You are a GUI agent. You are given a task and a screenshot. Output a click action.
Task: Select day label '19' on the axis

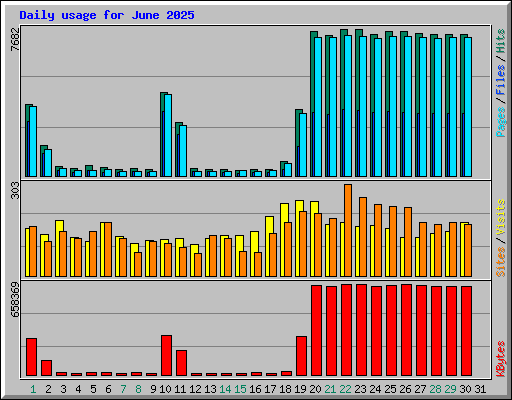click(x=300, y=389)
